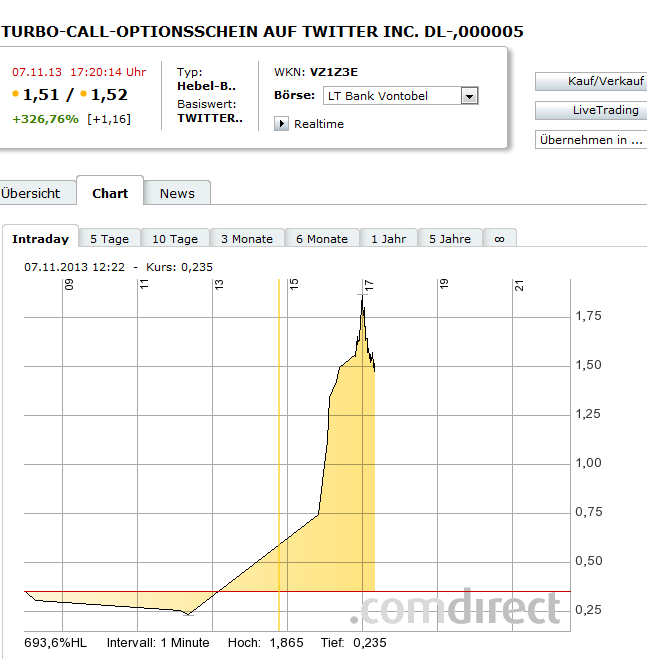Switch to the Übersicht tab
This screenshot has height=659, width=647.
tap(31, 193)
